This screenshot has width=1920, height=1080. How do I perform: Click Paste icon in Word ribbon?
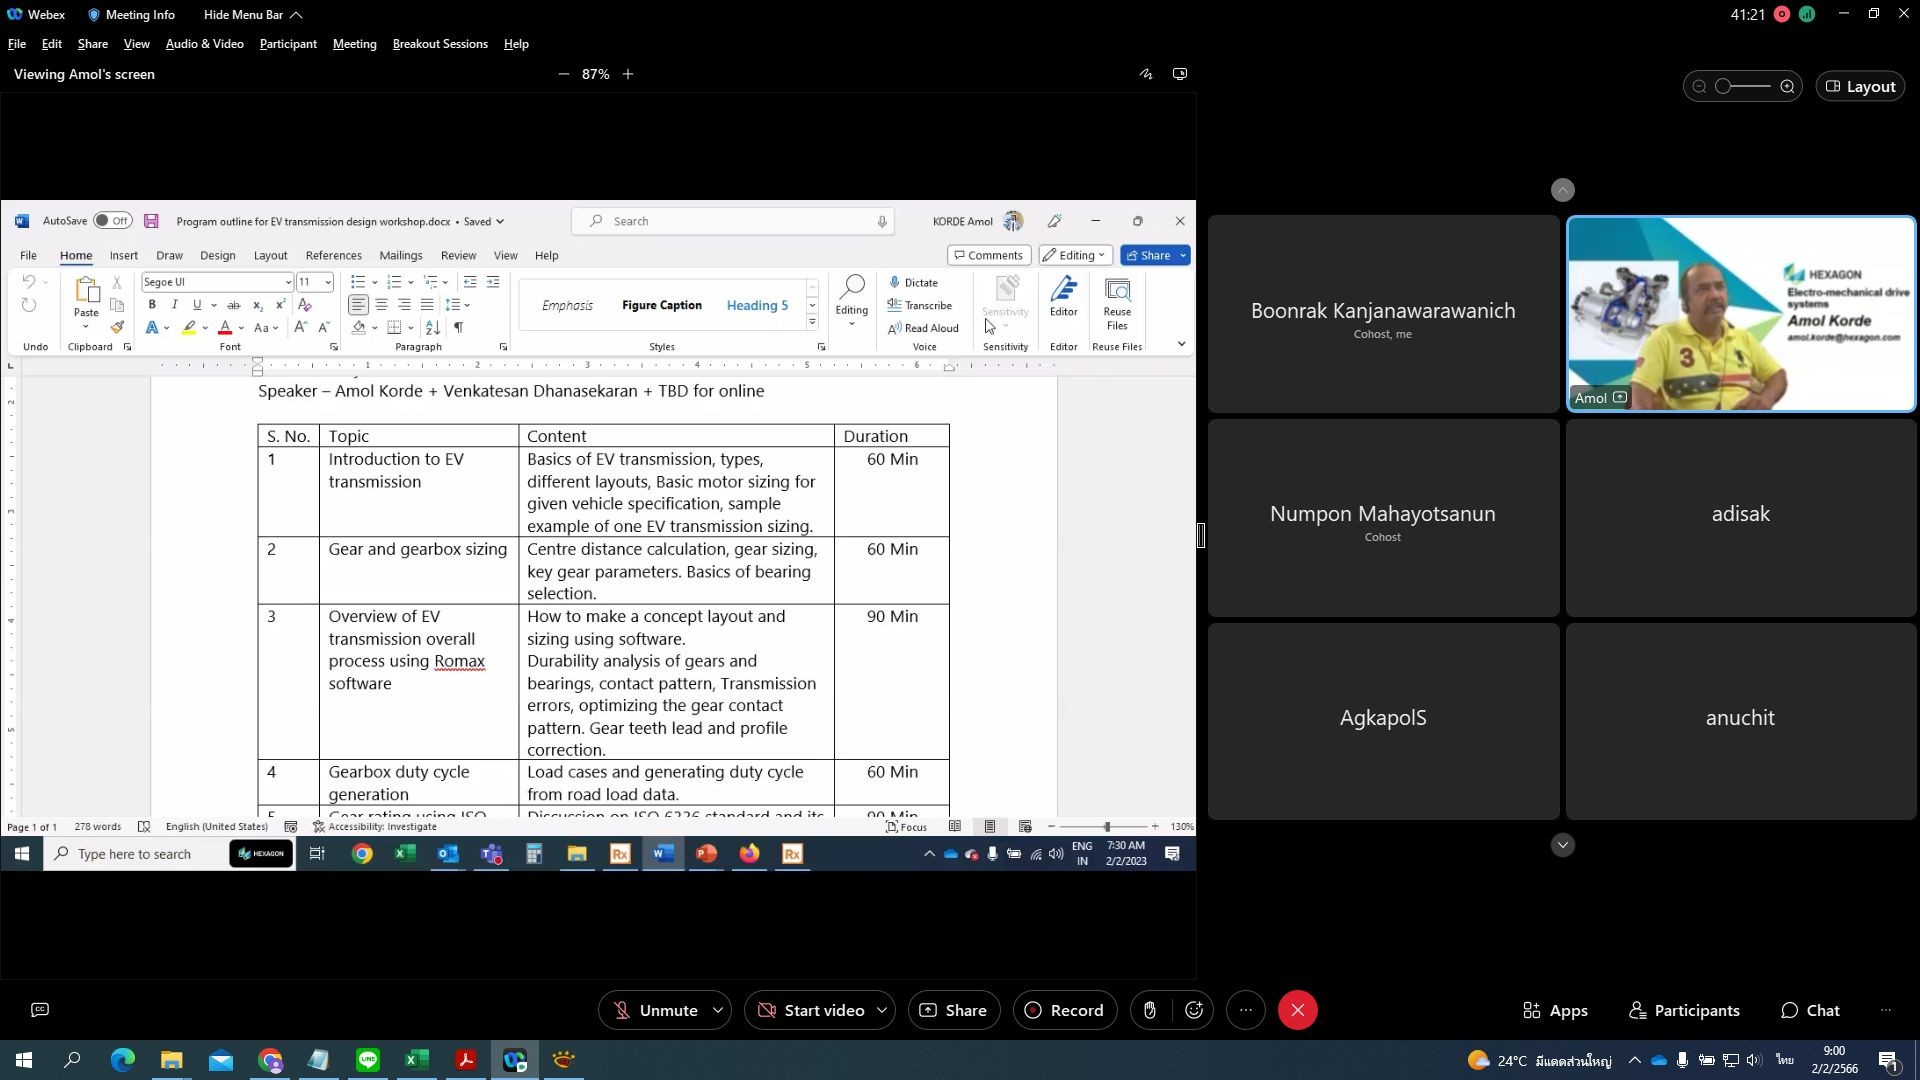(86, 291)
